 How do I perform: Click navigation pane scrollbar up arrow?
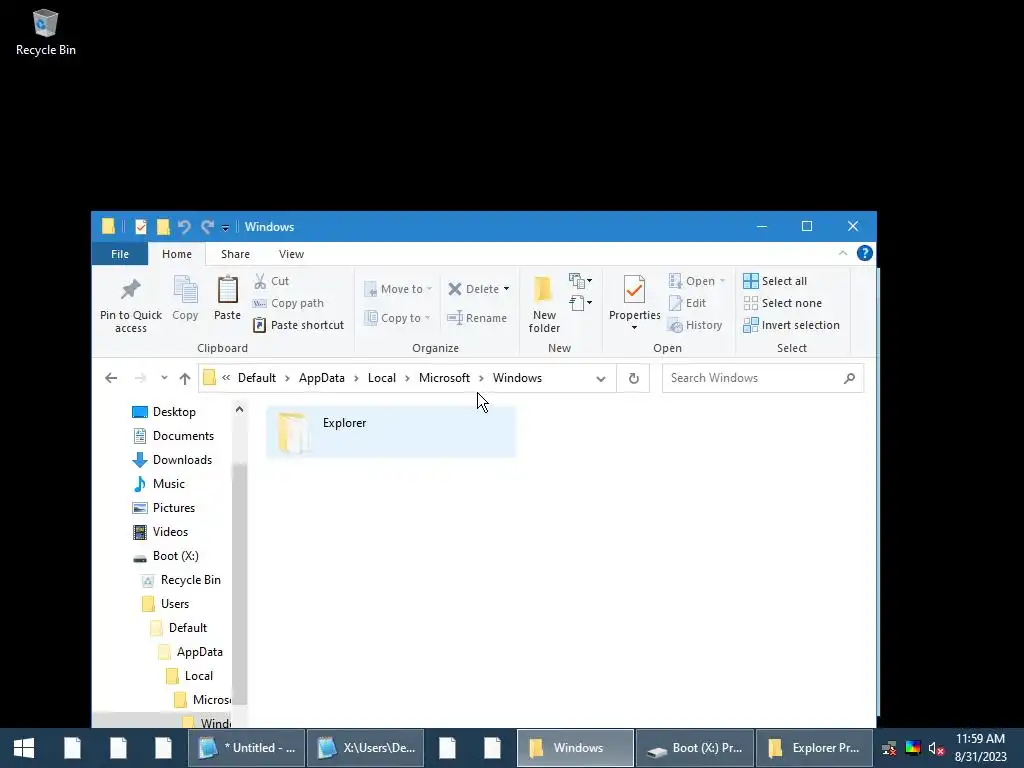coord(240,409)
